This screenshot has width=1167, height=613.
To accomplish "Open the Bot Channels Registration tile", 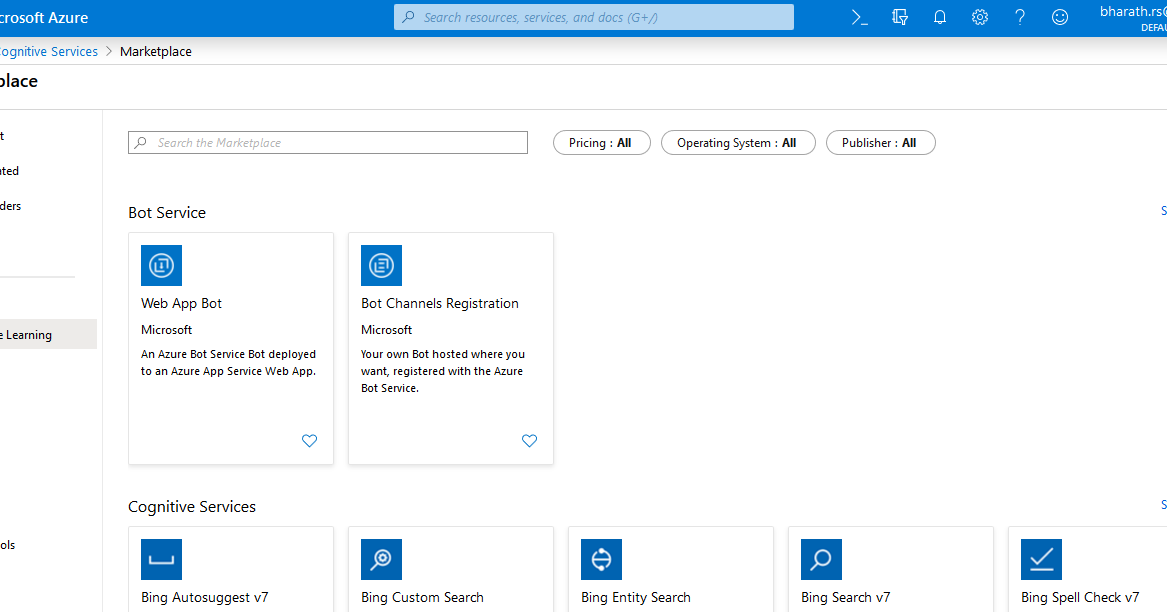I will click(x=439, y=303).
